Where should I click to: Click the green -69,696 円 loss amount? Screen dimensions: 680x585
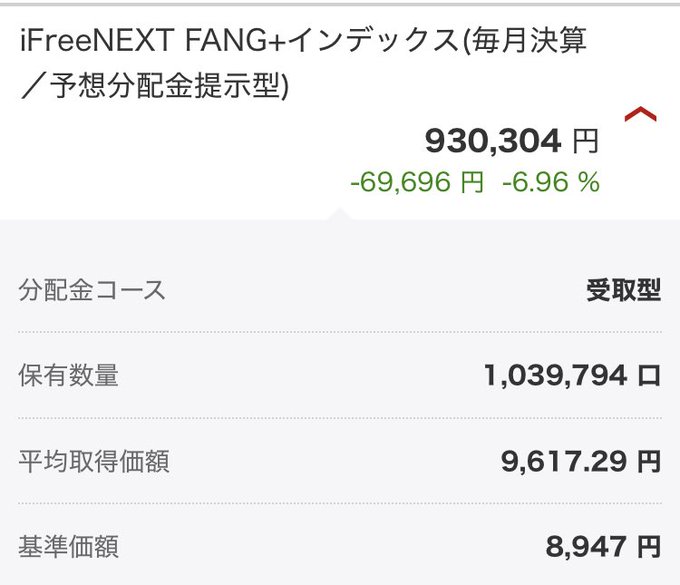417,182
